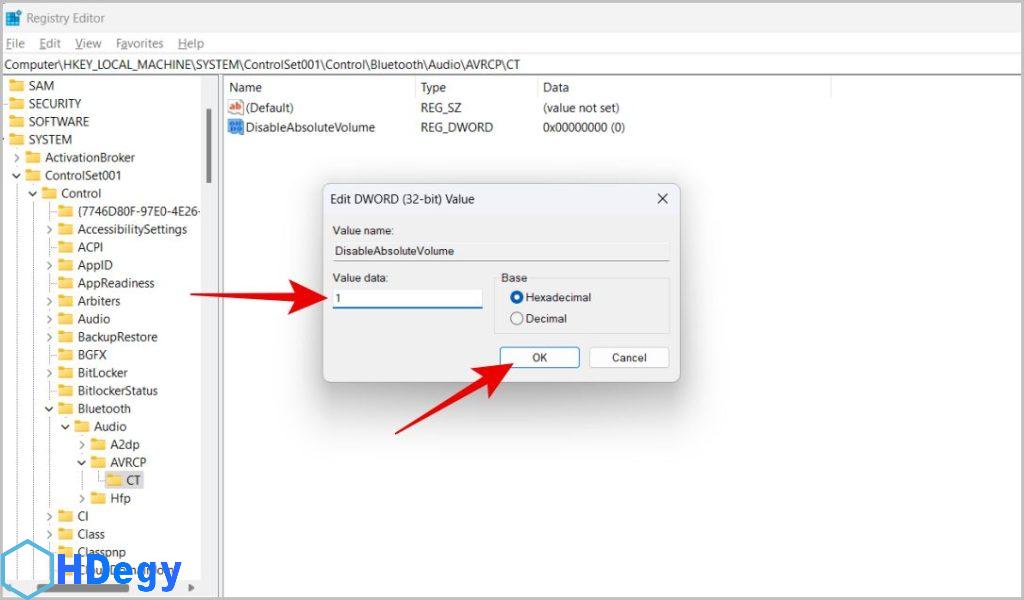Open the Favorites menu
The height and width of the screenshot is (600, 1024).
[139, 43]
